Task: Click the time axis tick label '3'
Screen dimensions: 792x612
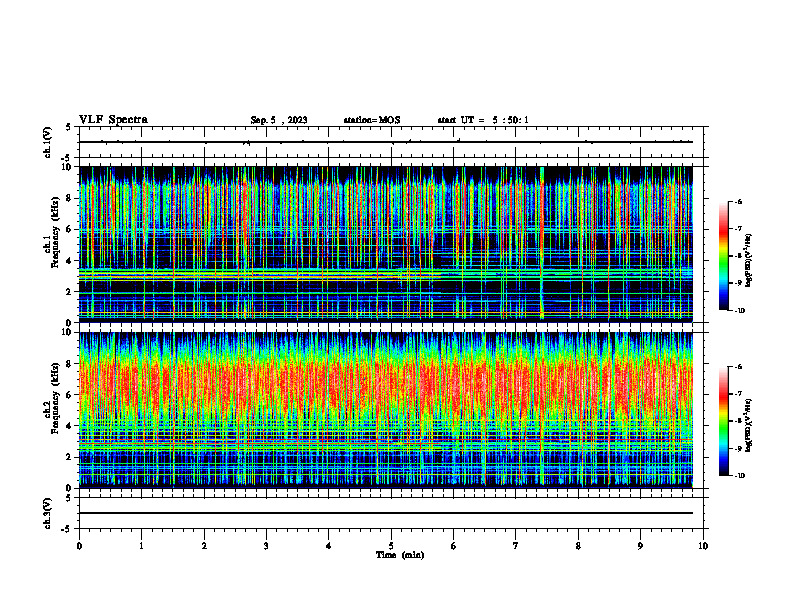Action: pos(266,546)
